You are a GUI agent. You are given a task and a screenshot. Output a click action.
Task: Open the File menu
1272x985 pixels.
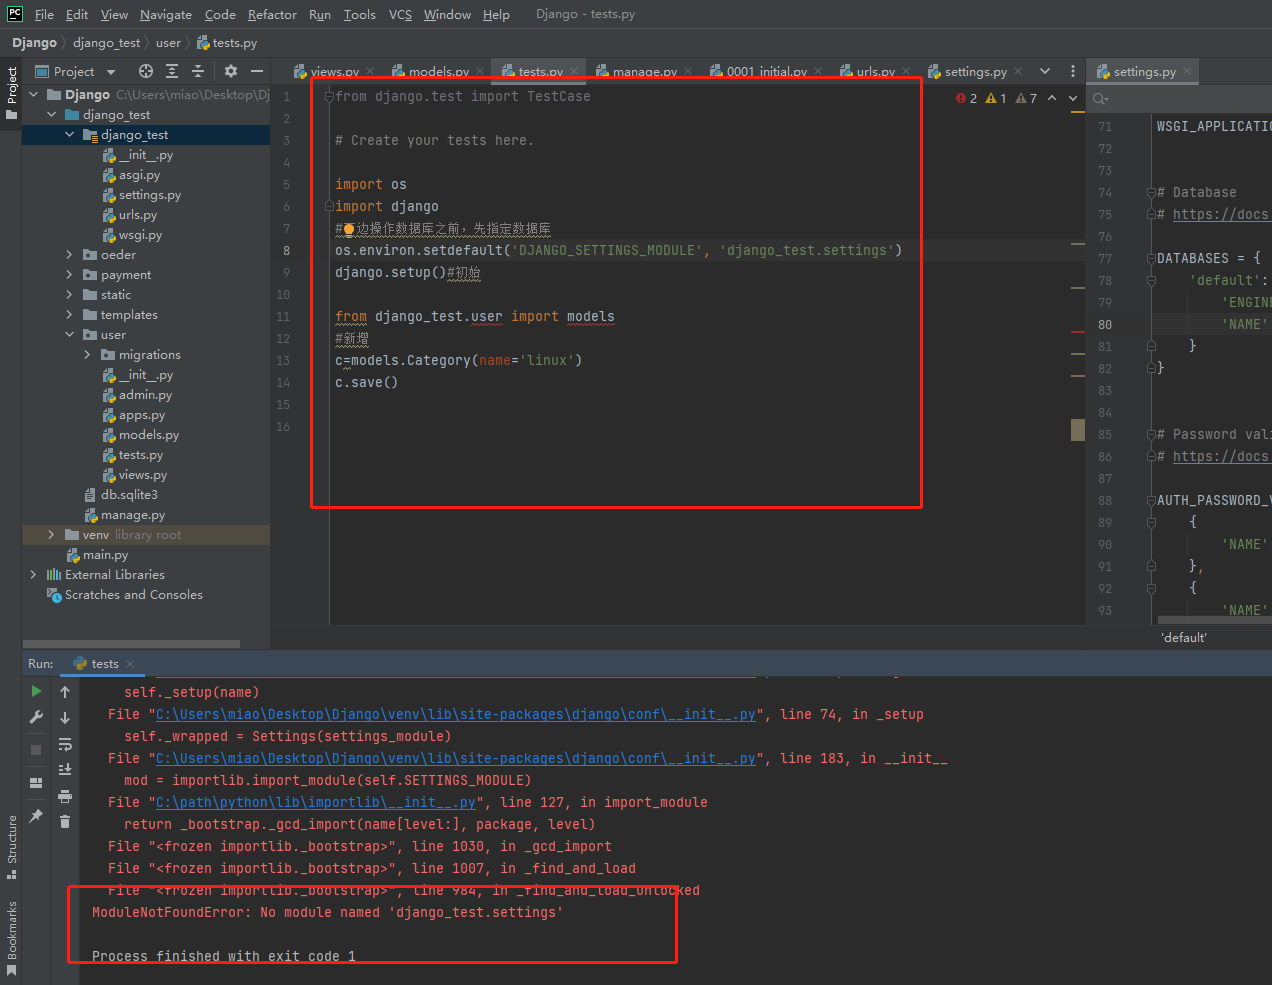tap(44, 14)
